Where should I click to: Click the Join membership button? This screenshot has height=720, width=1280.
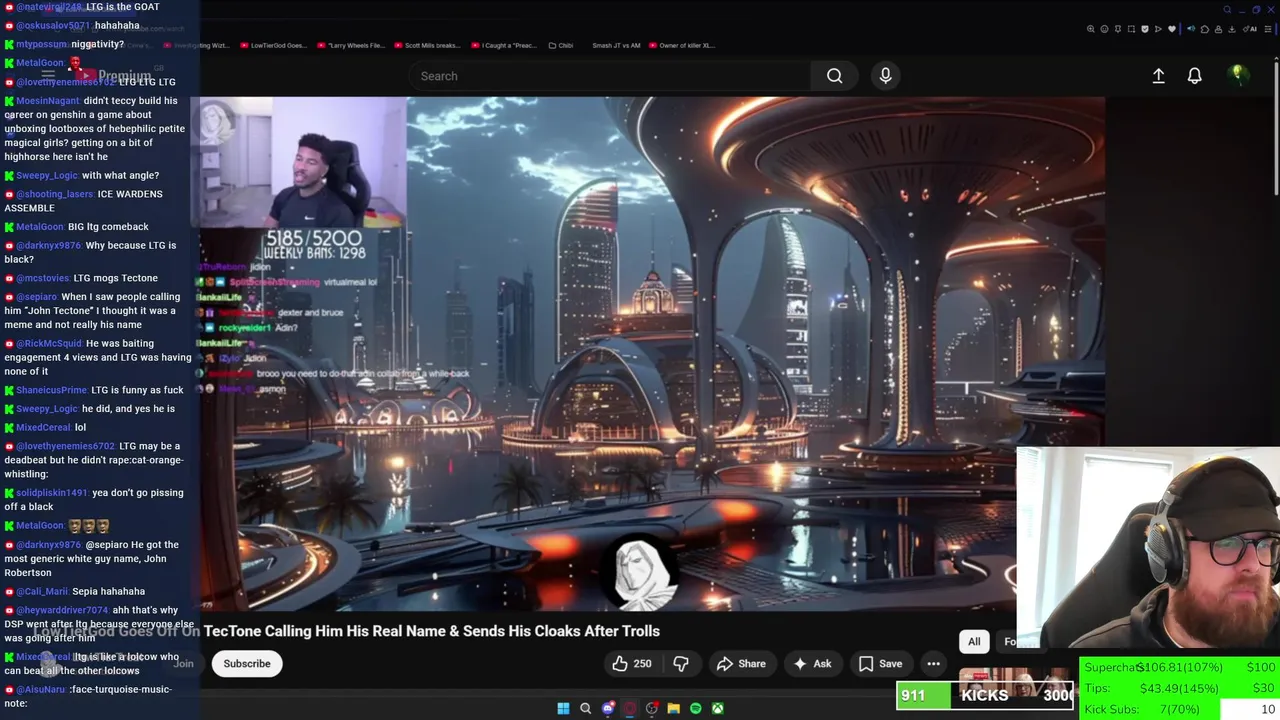[183, 663]
